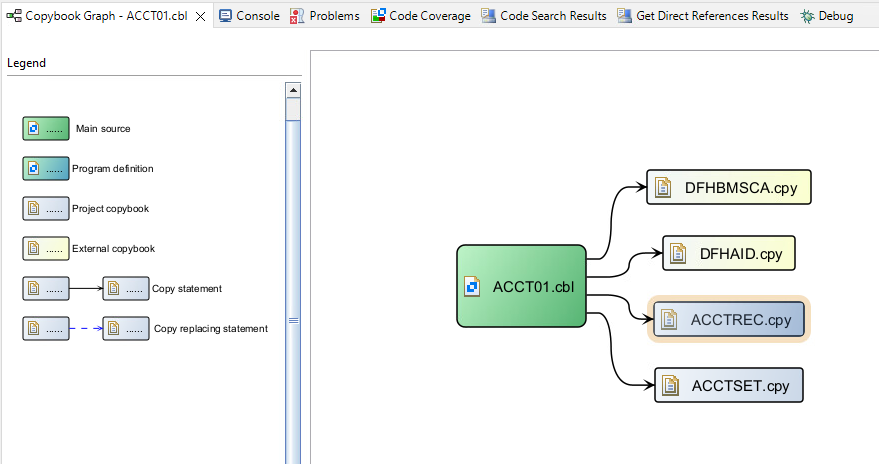The height and width of the screenshot is (464, 879).
Task: Click the legend scrollbar up arrow
Action: tap(293, 90)
